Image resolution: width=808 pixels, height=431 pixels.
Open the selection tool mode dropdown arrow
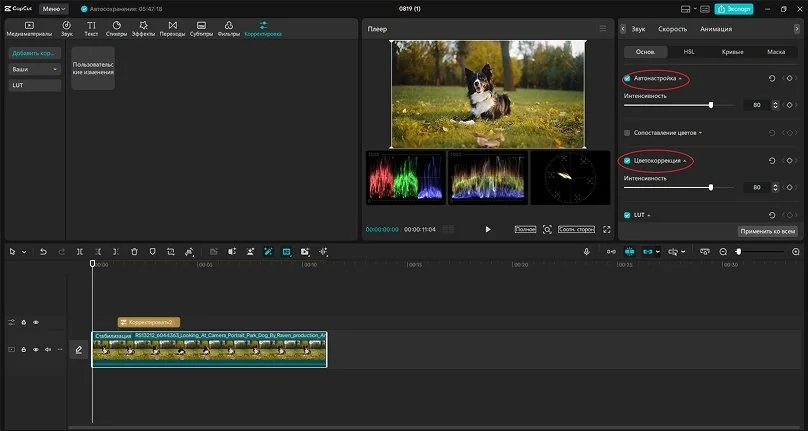(24, 252)
